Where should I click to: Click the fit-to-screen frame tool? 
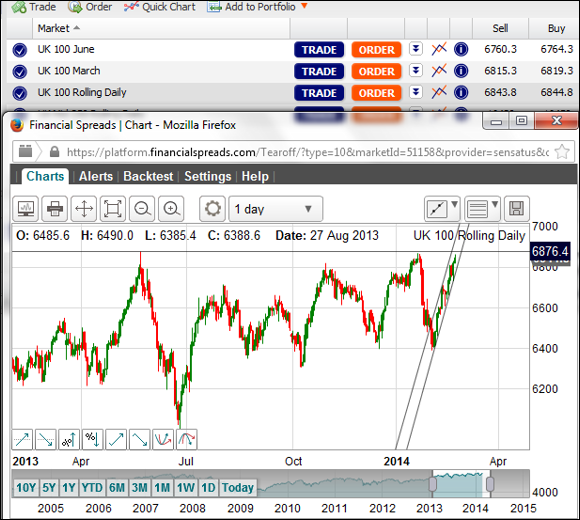pos(113,209)
